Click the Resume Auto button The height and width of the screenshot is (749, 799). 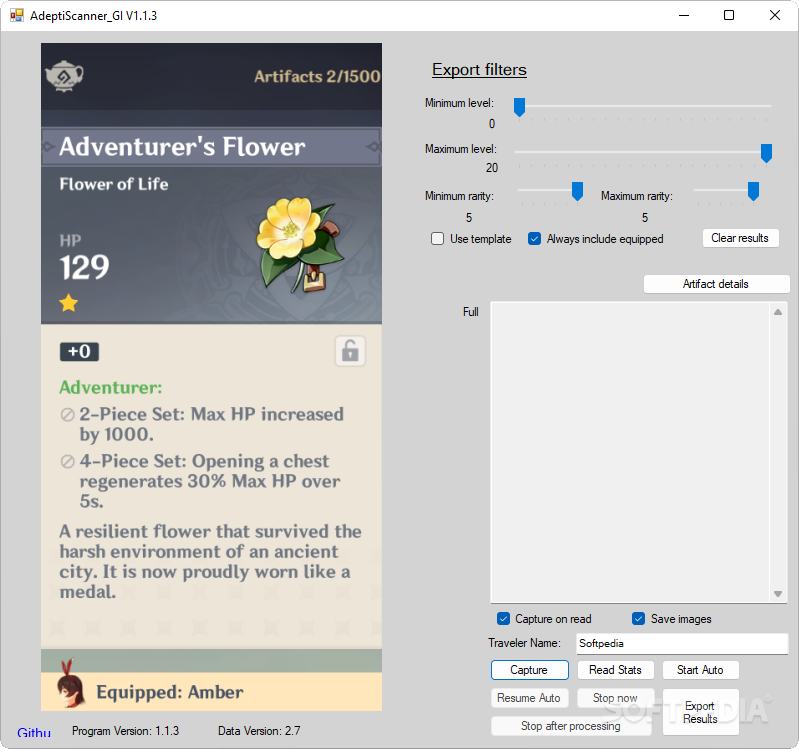529,698
